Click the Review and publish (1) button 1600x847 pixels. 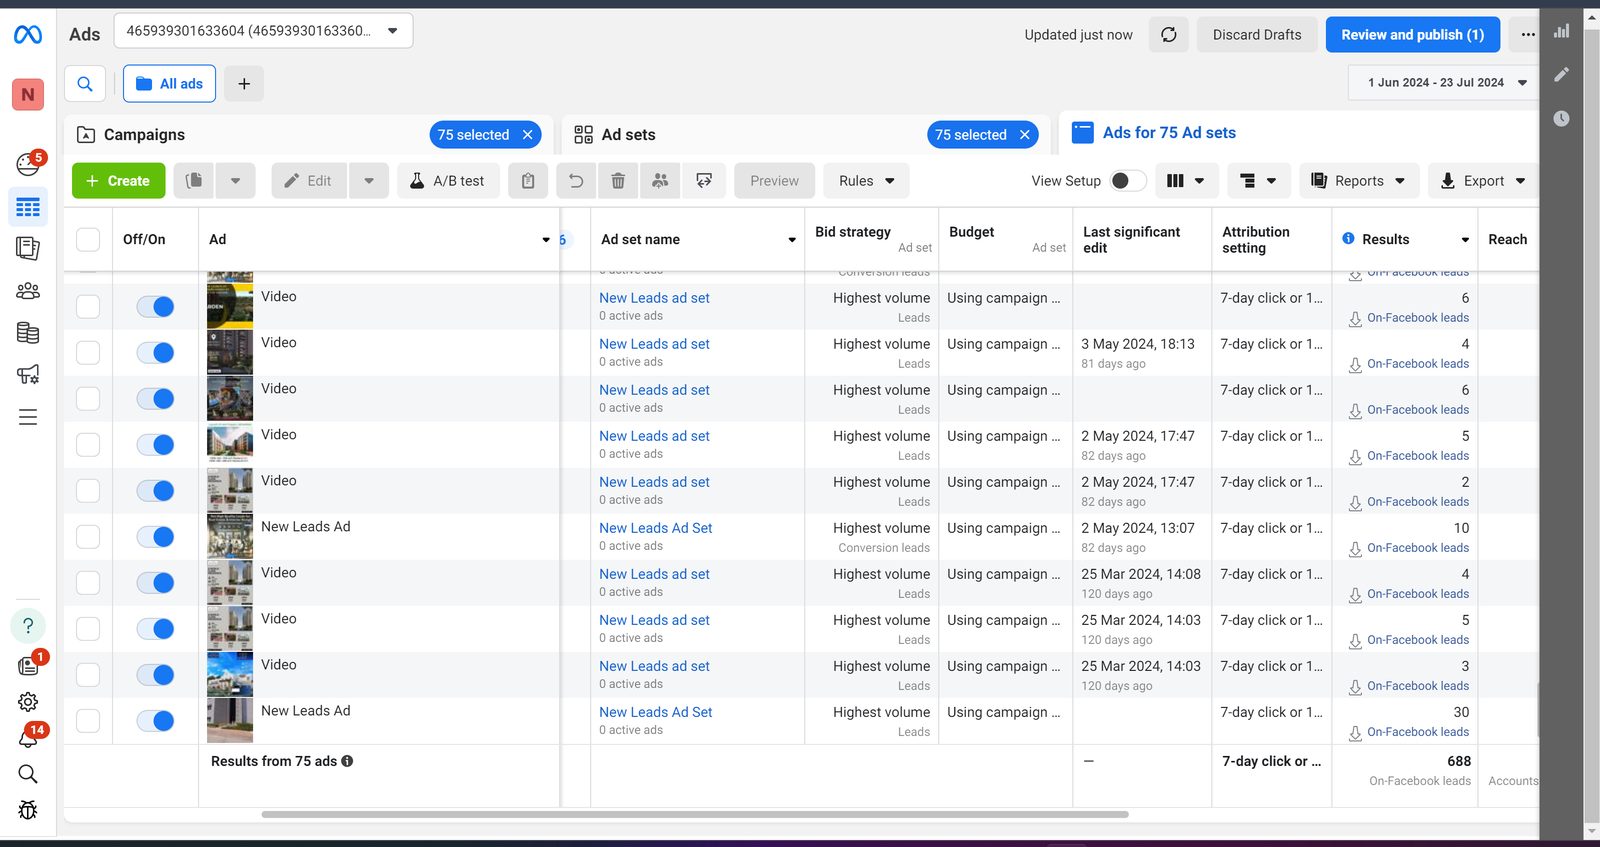pos(1412,35)
